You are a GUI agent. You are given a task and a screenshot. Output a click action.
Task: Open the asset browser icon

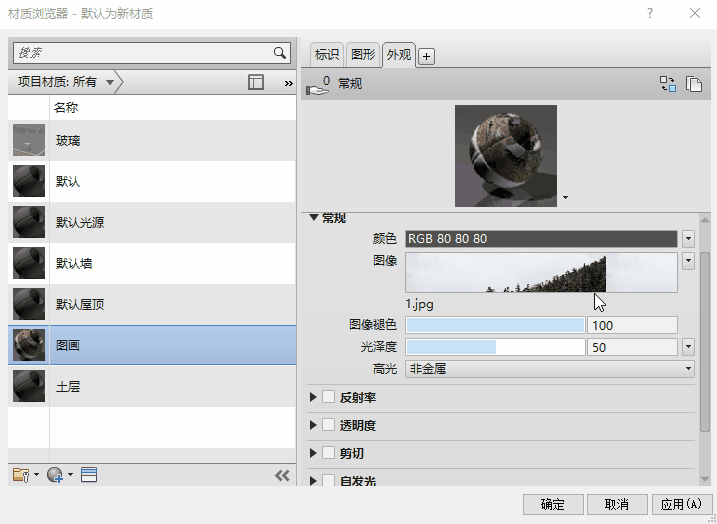pos(89,475)
